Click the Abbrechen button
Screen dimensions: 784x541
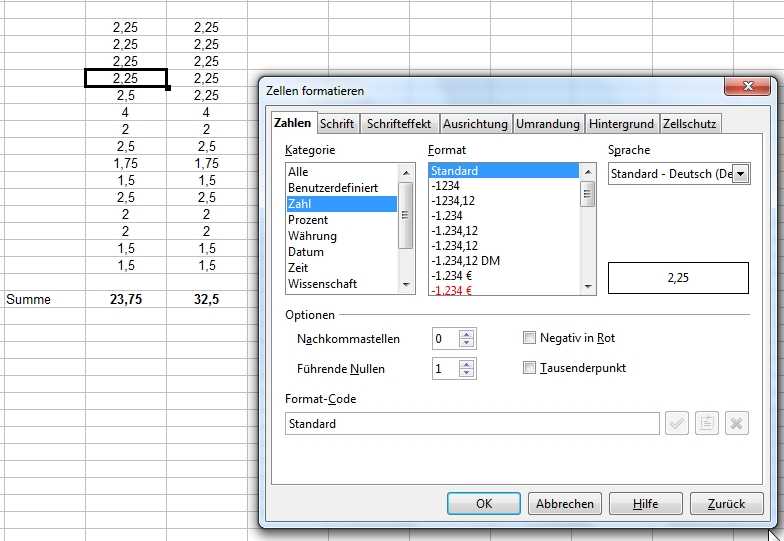click(x=564, y=504)
